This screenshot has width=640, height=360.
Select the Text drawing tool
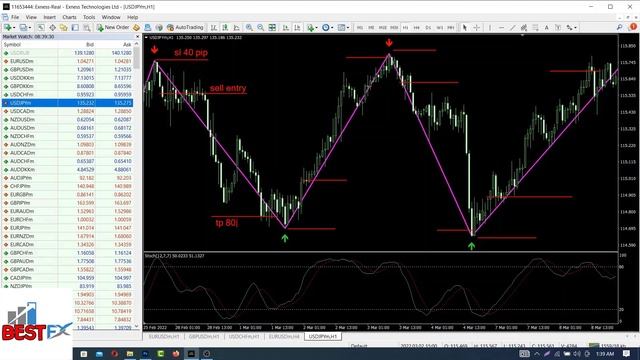tap(547, 27)
